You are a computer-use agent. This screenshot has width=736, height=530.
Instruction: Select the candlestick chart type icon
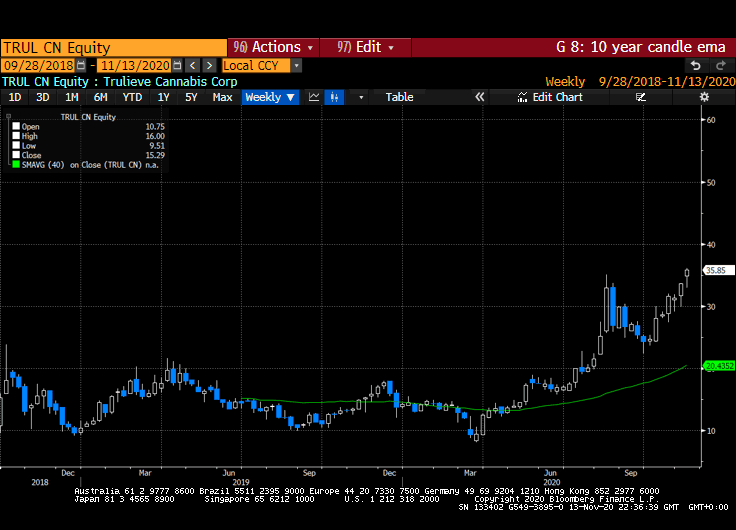click(335, 97)
